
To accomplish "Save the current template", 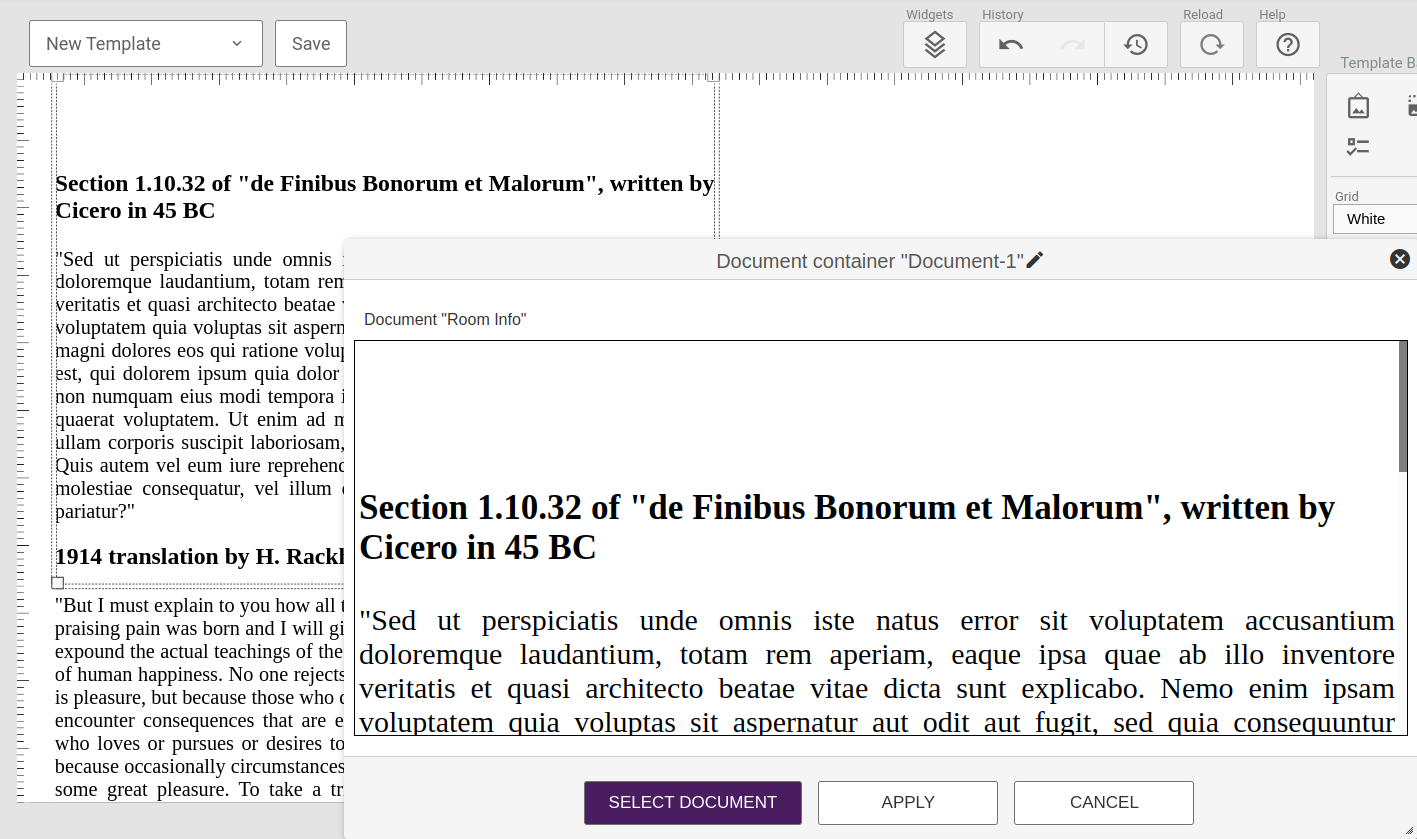I will point(310,43).
